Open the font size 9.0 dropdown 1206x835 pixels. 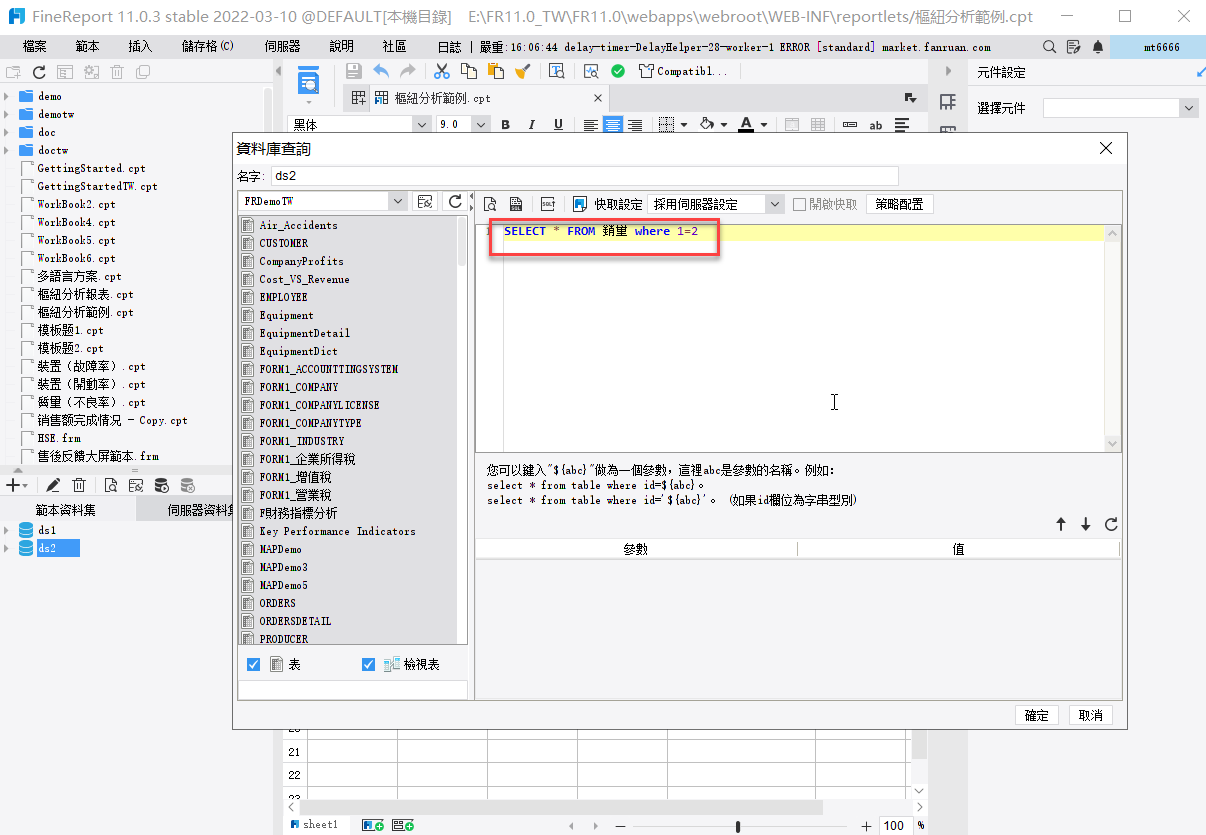pos(481,125)
